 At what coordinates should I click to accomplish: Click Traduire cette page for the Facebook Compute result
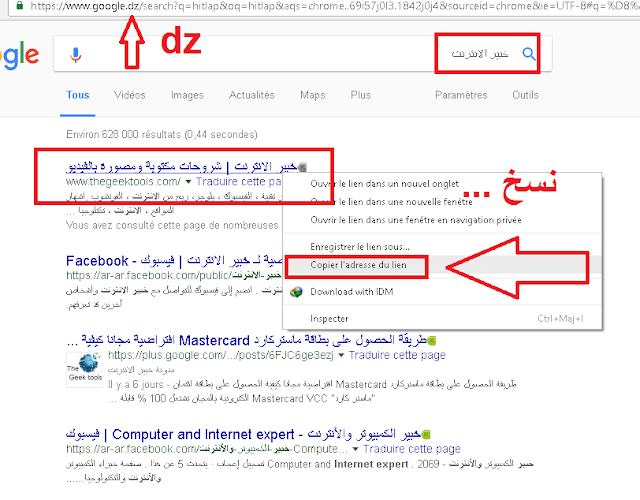(x=412, y=449)
